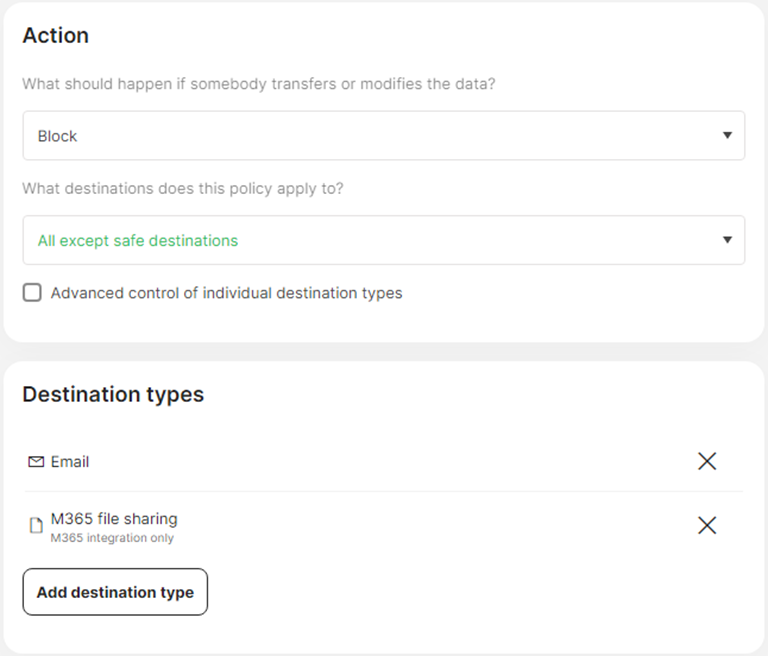Select the Email row label
The image size is (768, 656).
(70, 462)
